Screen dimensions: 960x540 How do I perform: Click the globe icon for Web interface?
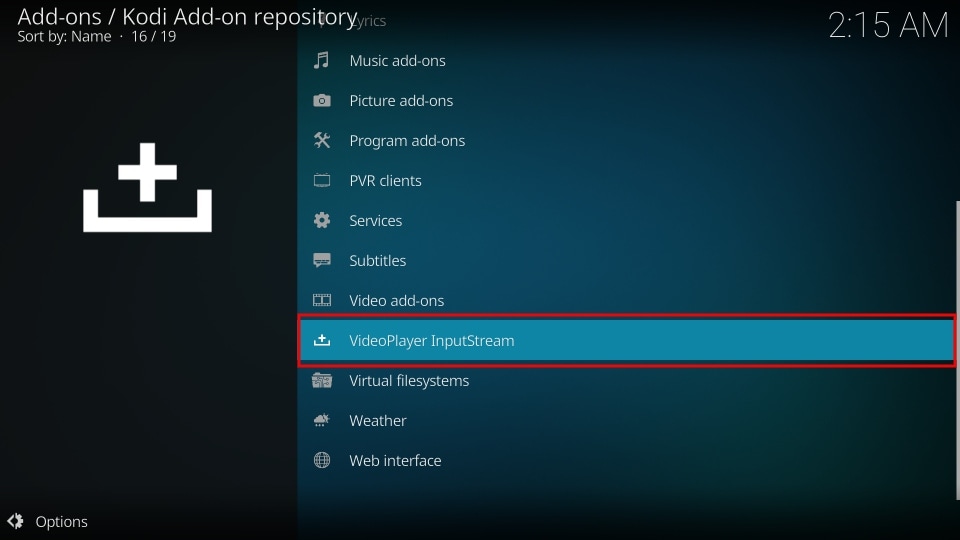[321, 460]
